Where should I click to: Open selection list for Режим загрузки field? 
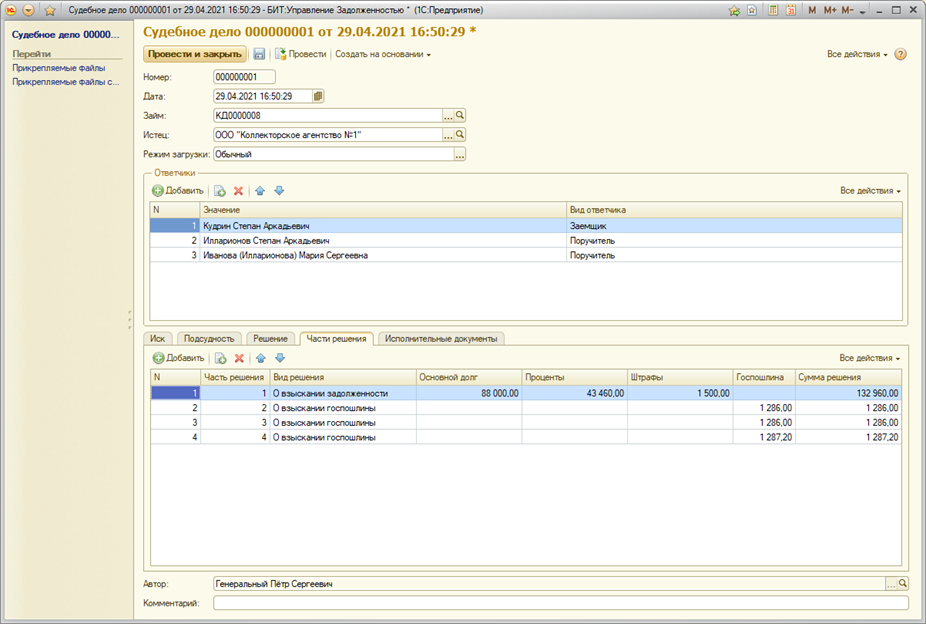(x=460, y=154)
